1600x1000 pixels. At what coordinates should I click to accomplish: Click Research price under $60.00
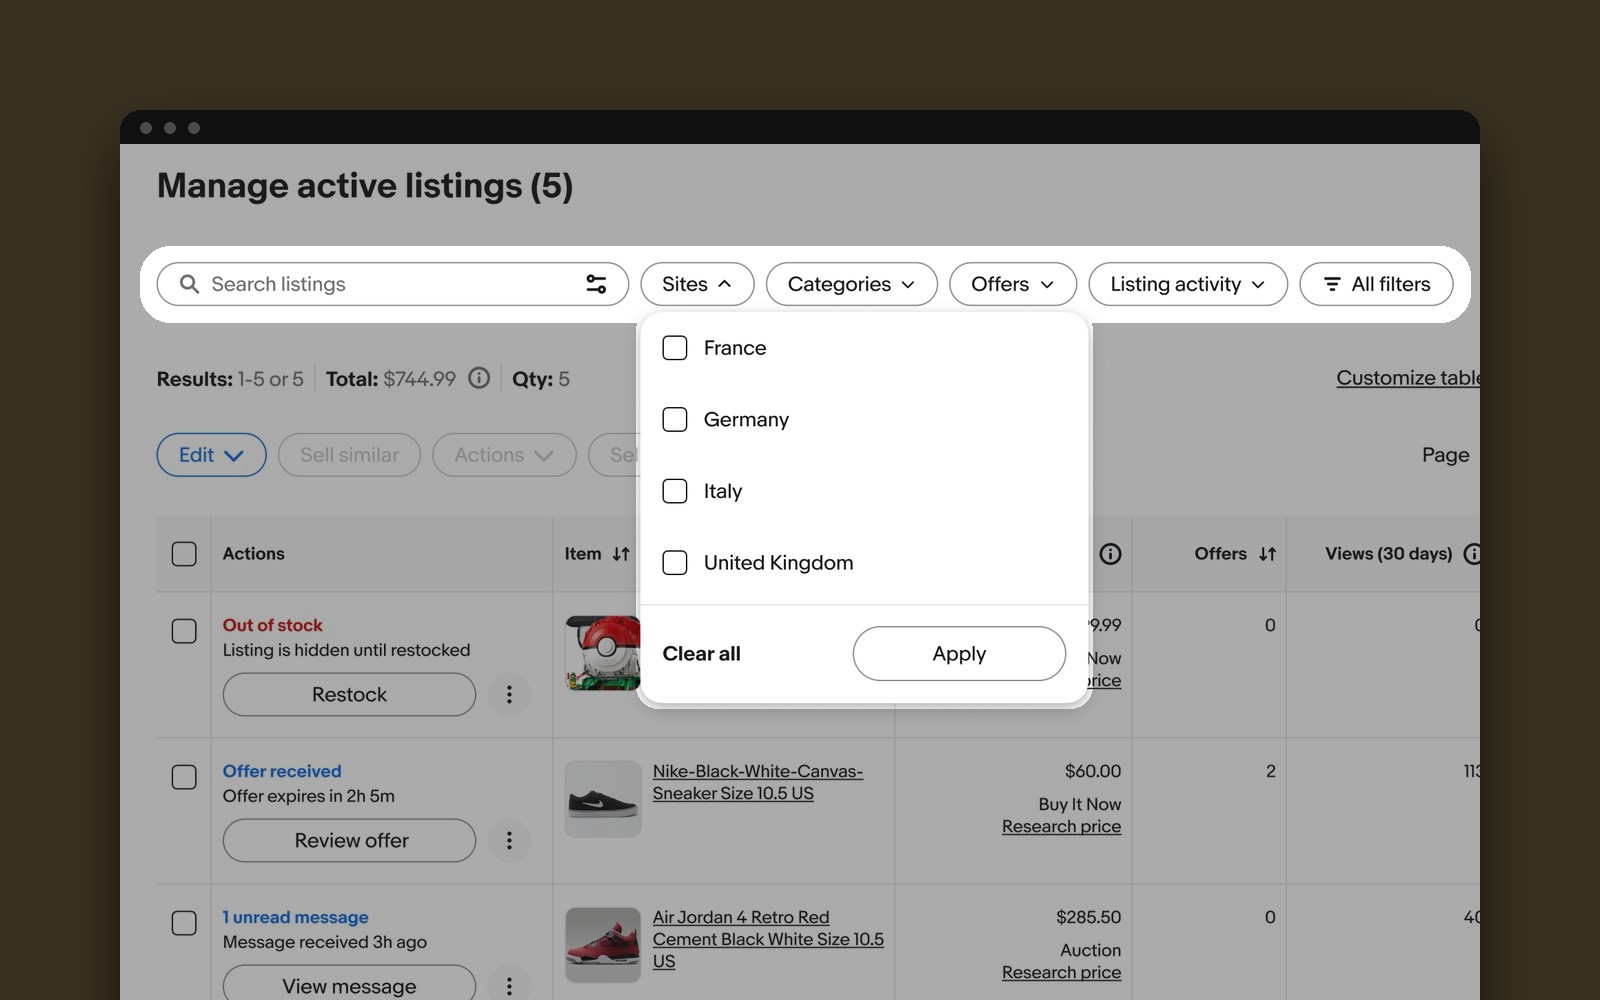tap(1061, 827)
